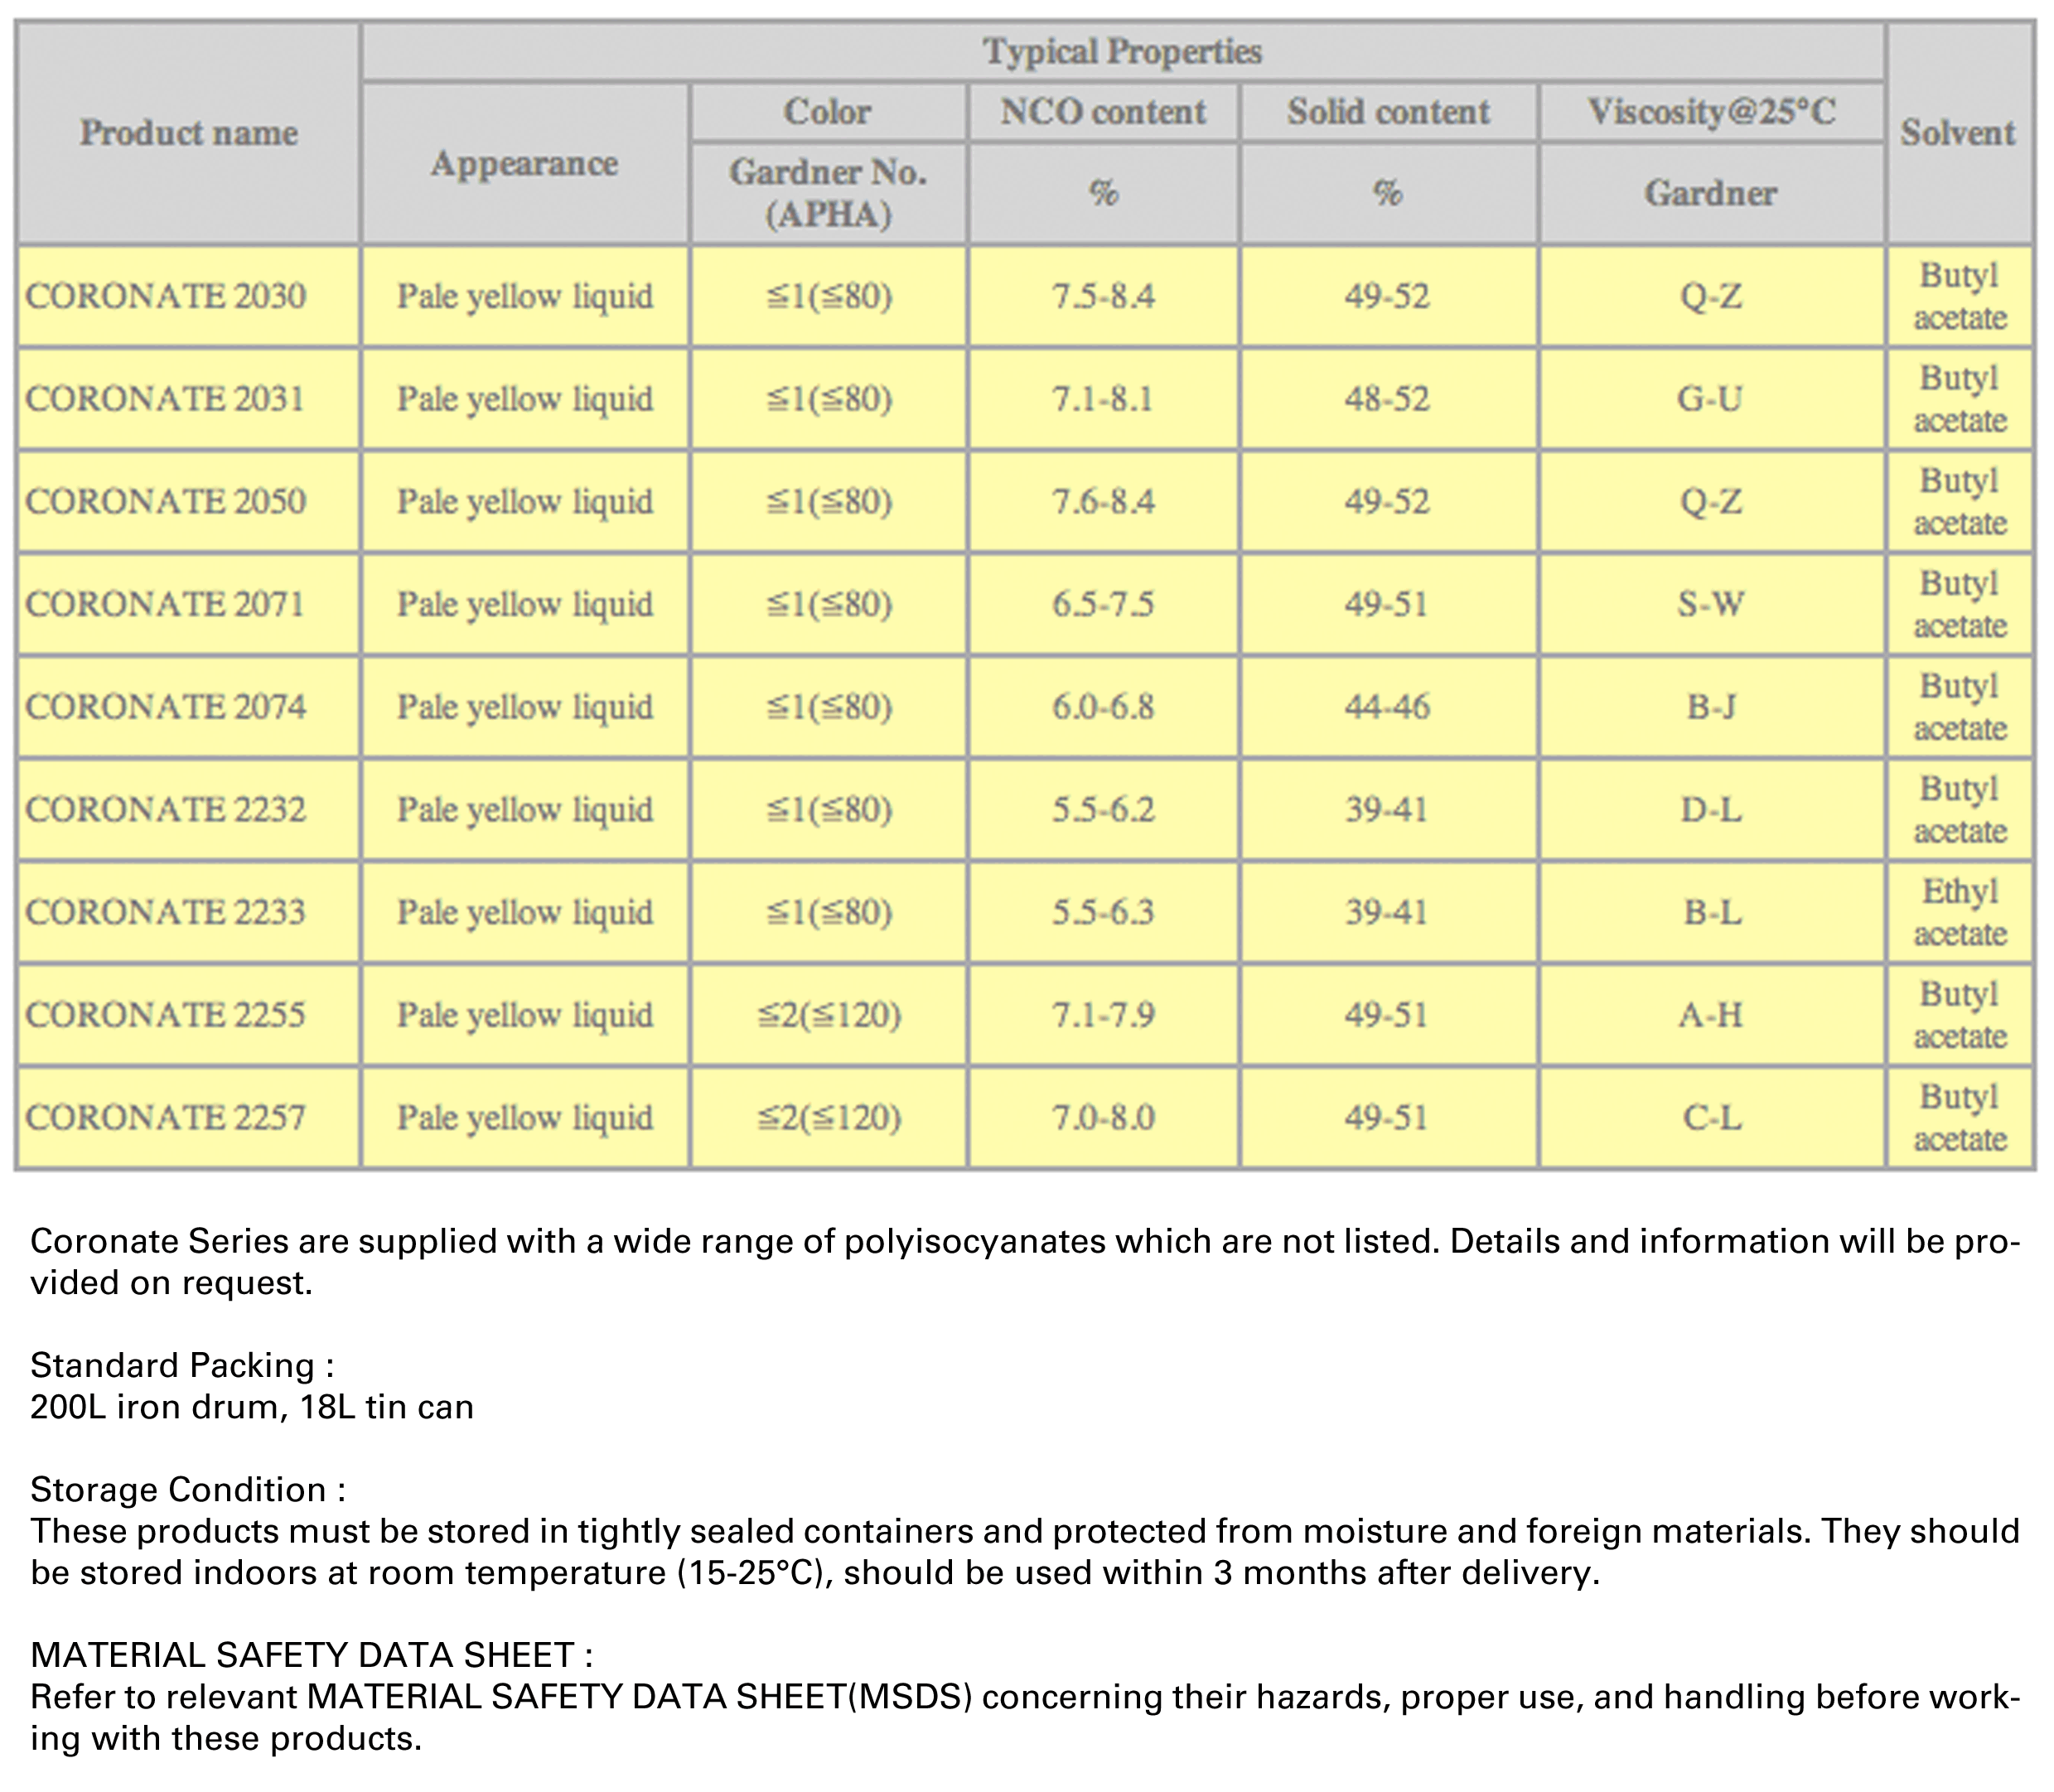
Task: Select viscosity value 'G-U'
Action: [1711, 399]
